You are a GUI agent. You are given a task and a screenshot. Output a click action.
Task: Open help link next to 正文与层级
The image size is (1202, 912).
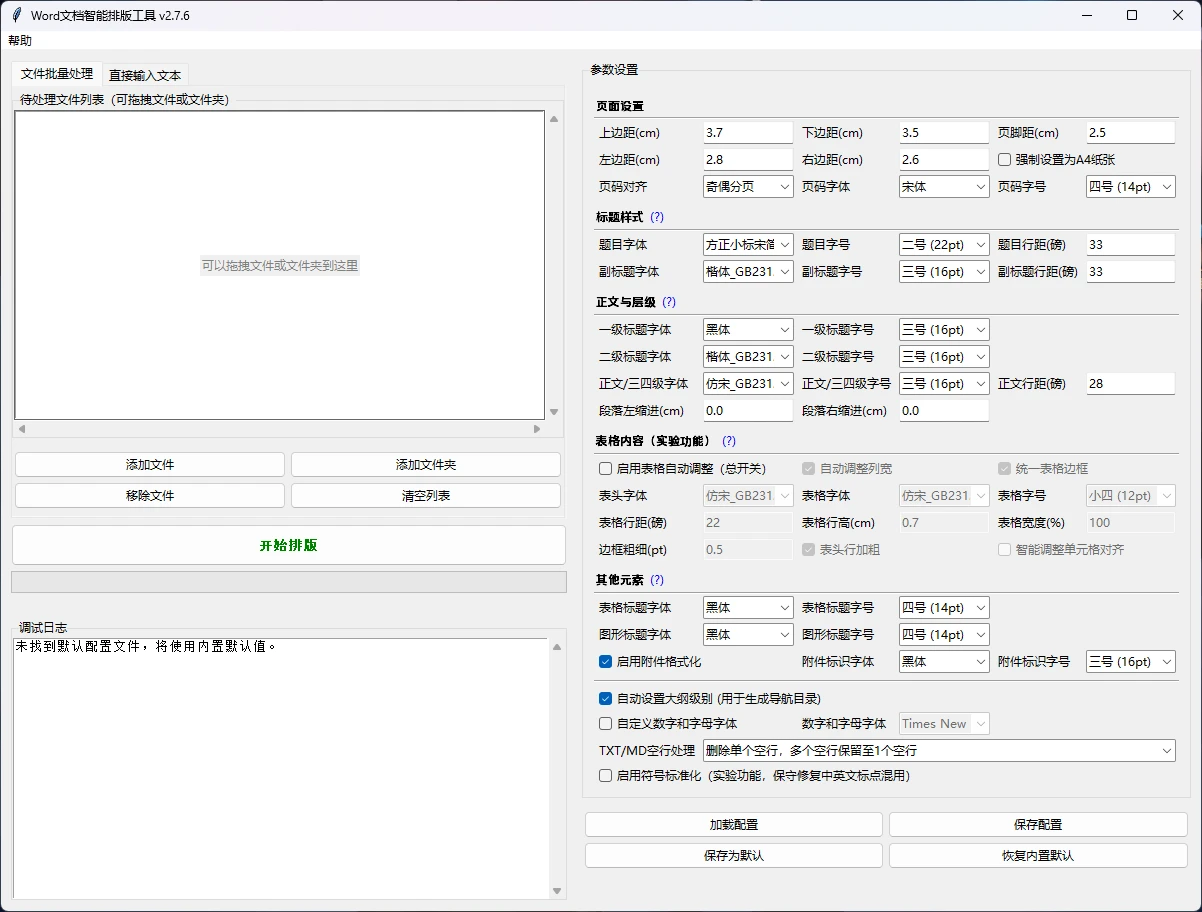(x=669, y=302)
